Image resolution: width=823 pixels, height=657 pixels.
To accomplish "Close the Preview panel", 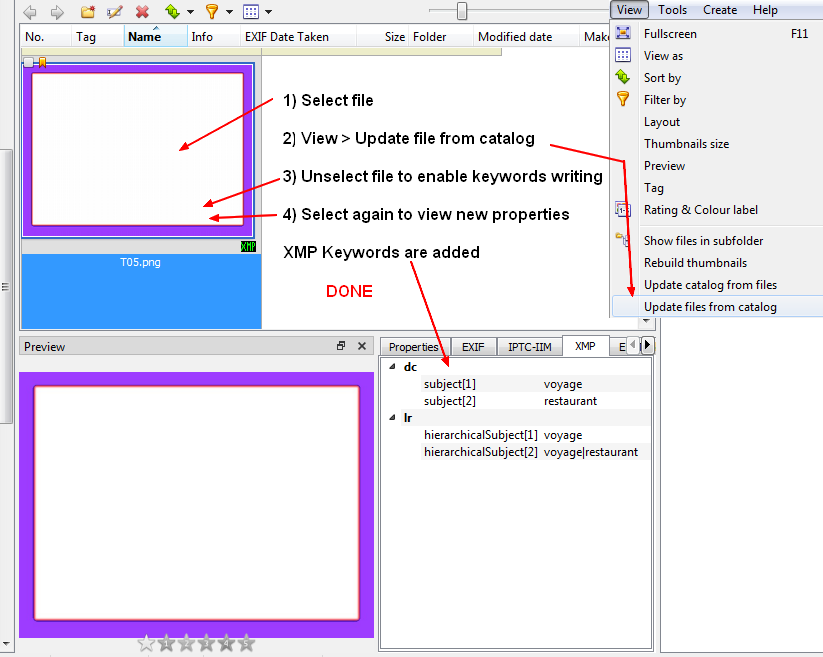I will (362, 346).
